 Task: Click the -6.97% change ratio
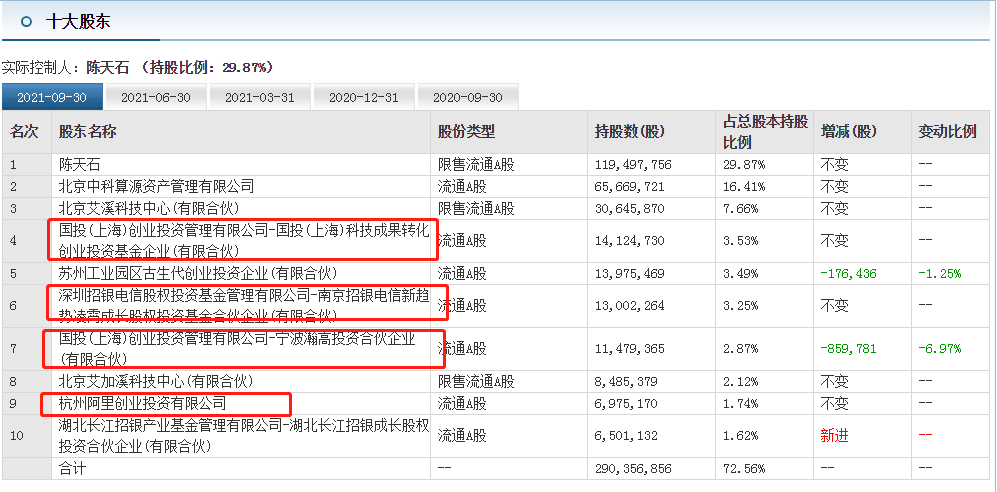(939, 349)
